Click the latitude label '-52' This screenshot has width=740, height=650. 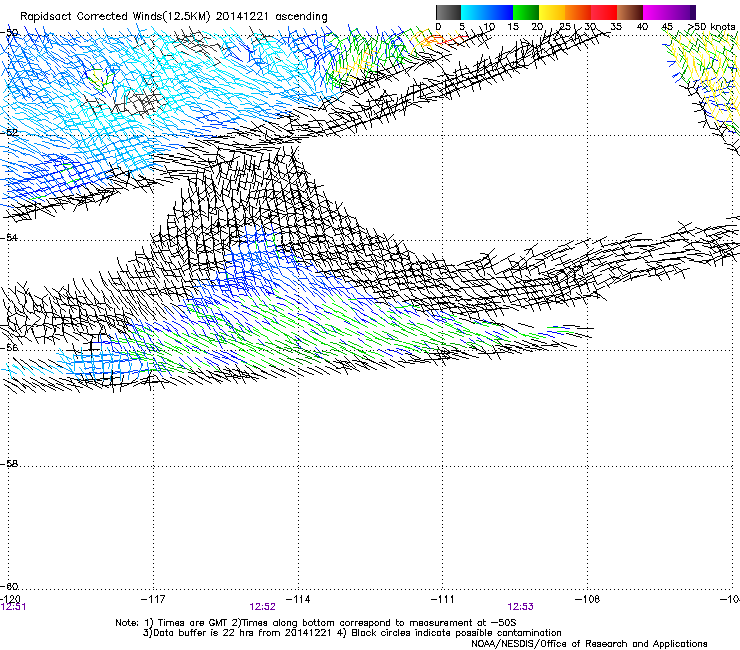(x=8, y=133)
